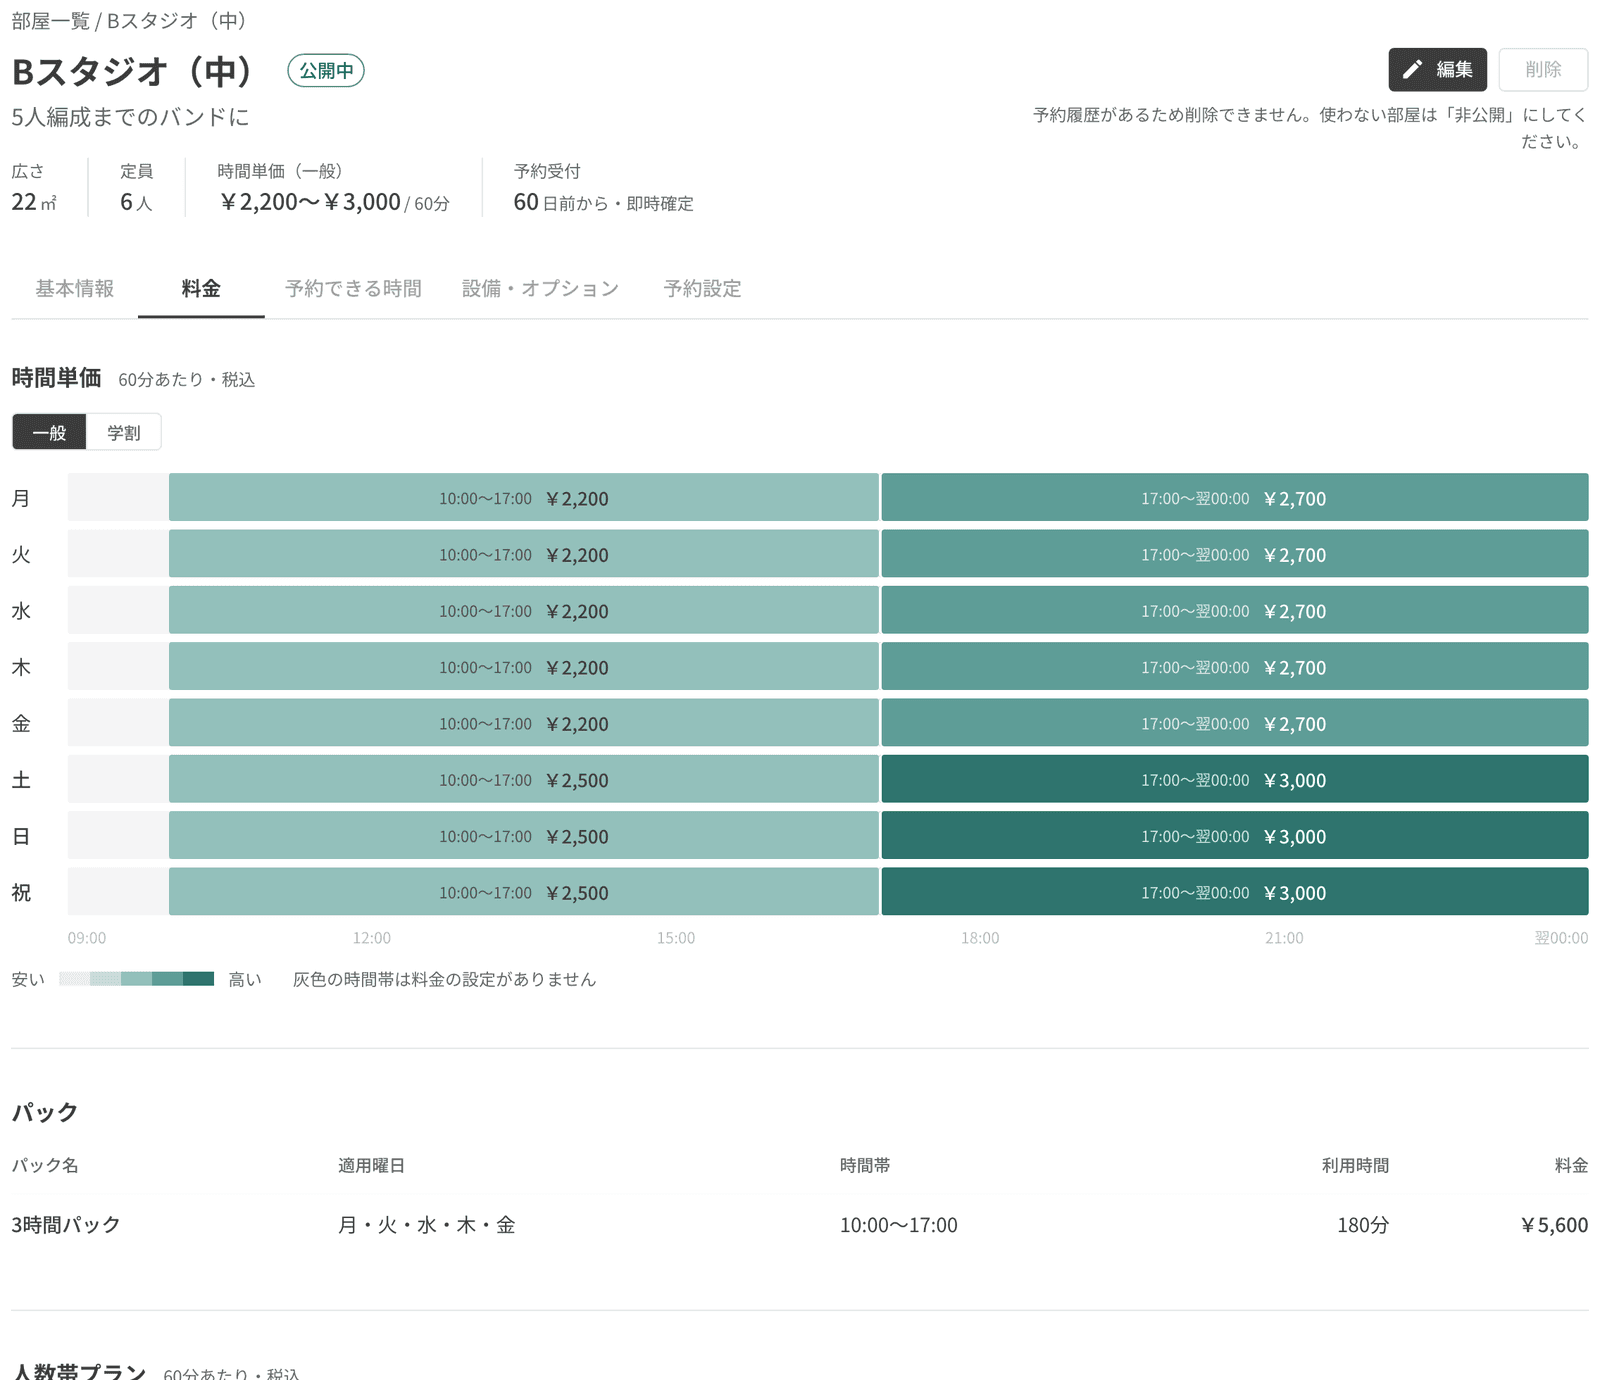Select Friday's 17:00〜翌00:00 ¥2,700 block
Viewport: 1600px width, 1380px height.
click(x=1235, y=723)
